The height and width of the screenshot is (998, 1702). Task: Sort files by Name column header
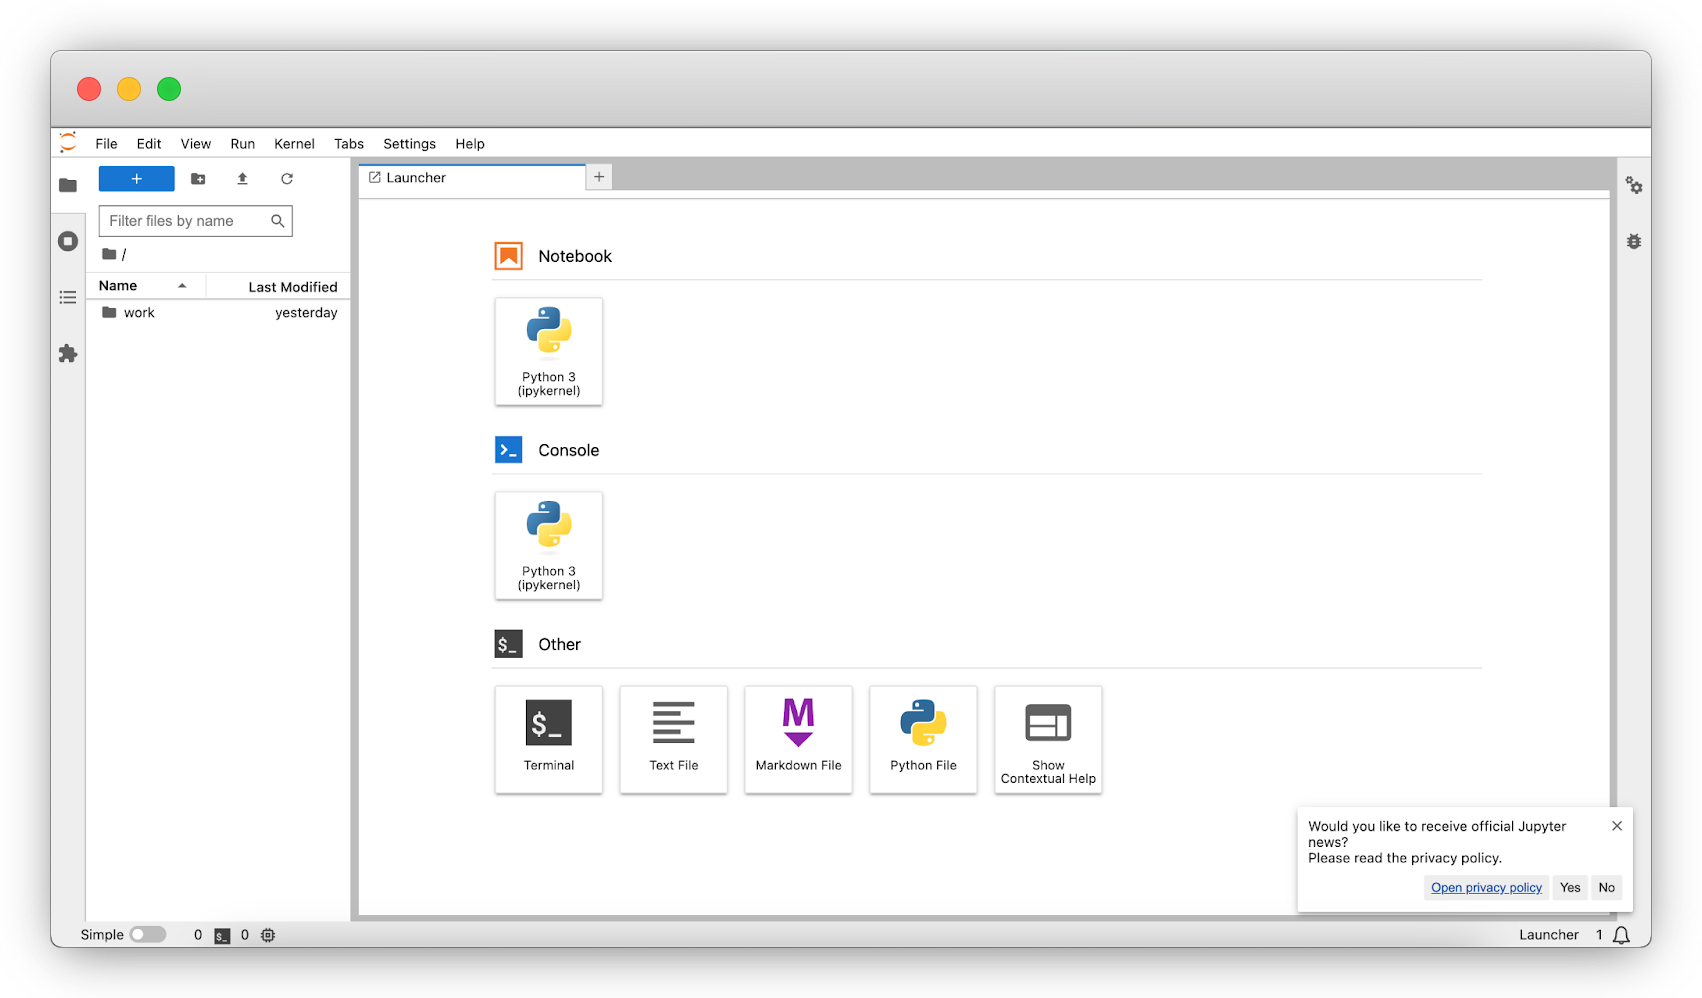pos(118,286)
